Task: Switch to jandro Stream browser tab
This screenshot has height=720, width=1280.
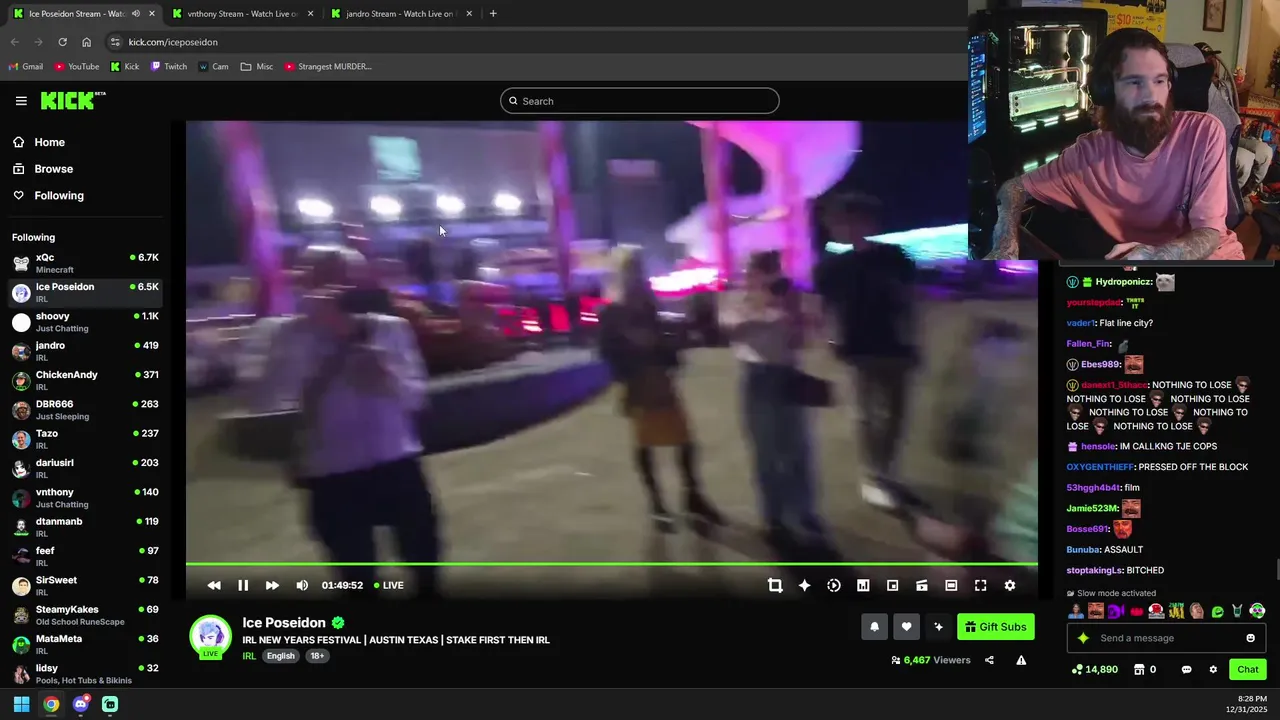Action: click(400, 14)
